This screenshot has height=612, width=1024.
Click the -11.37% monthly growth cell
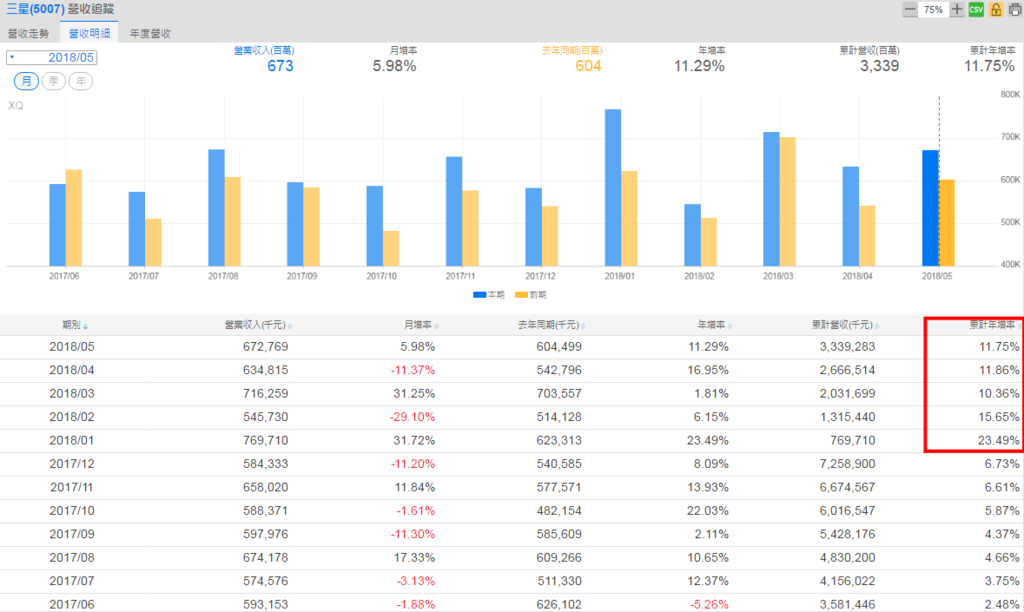point(413,370)
